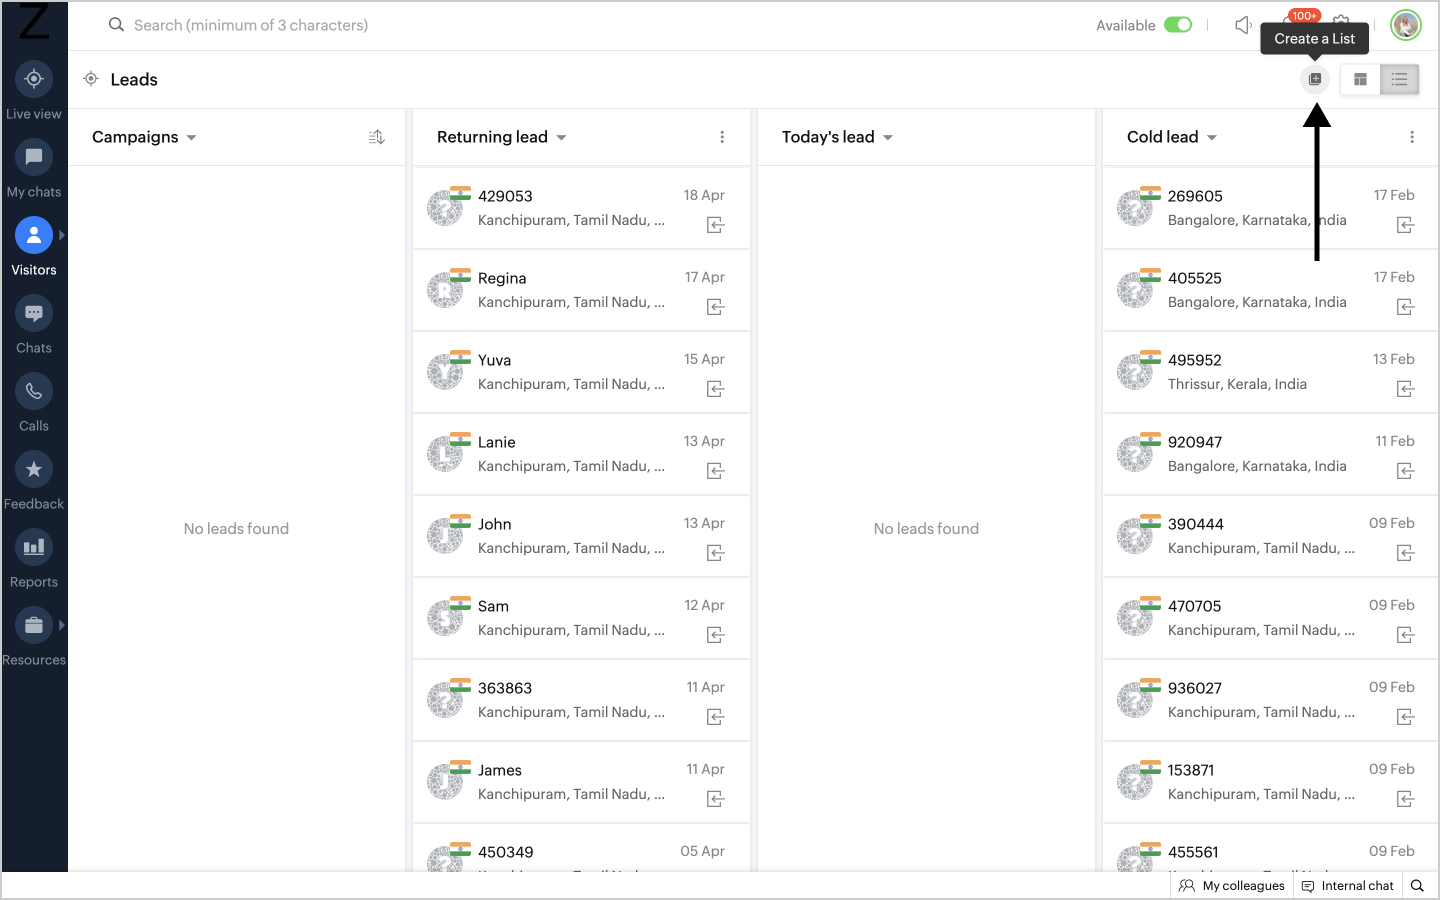This screenshot has width=1440, height=900.
Task: Click the Create a List icon
Action: [1315, 79]
